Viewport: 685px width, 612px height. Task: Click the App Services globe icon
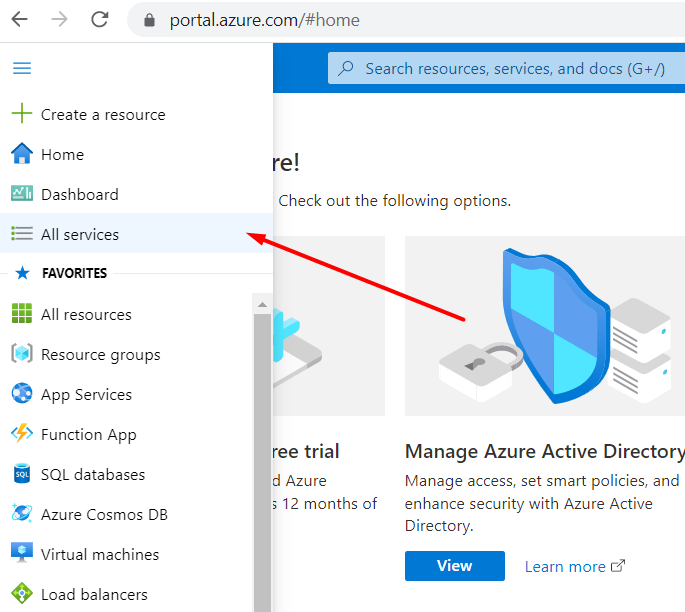click(x=22, y=393)
